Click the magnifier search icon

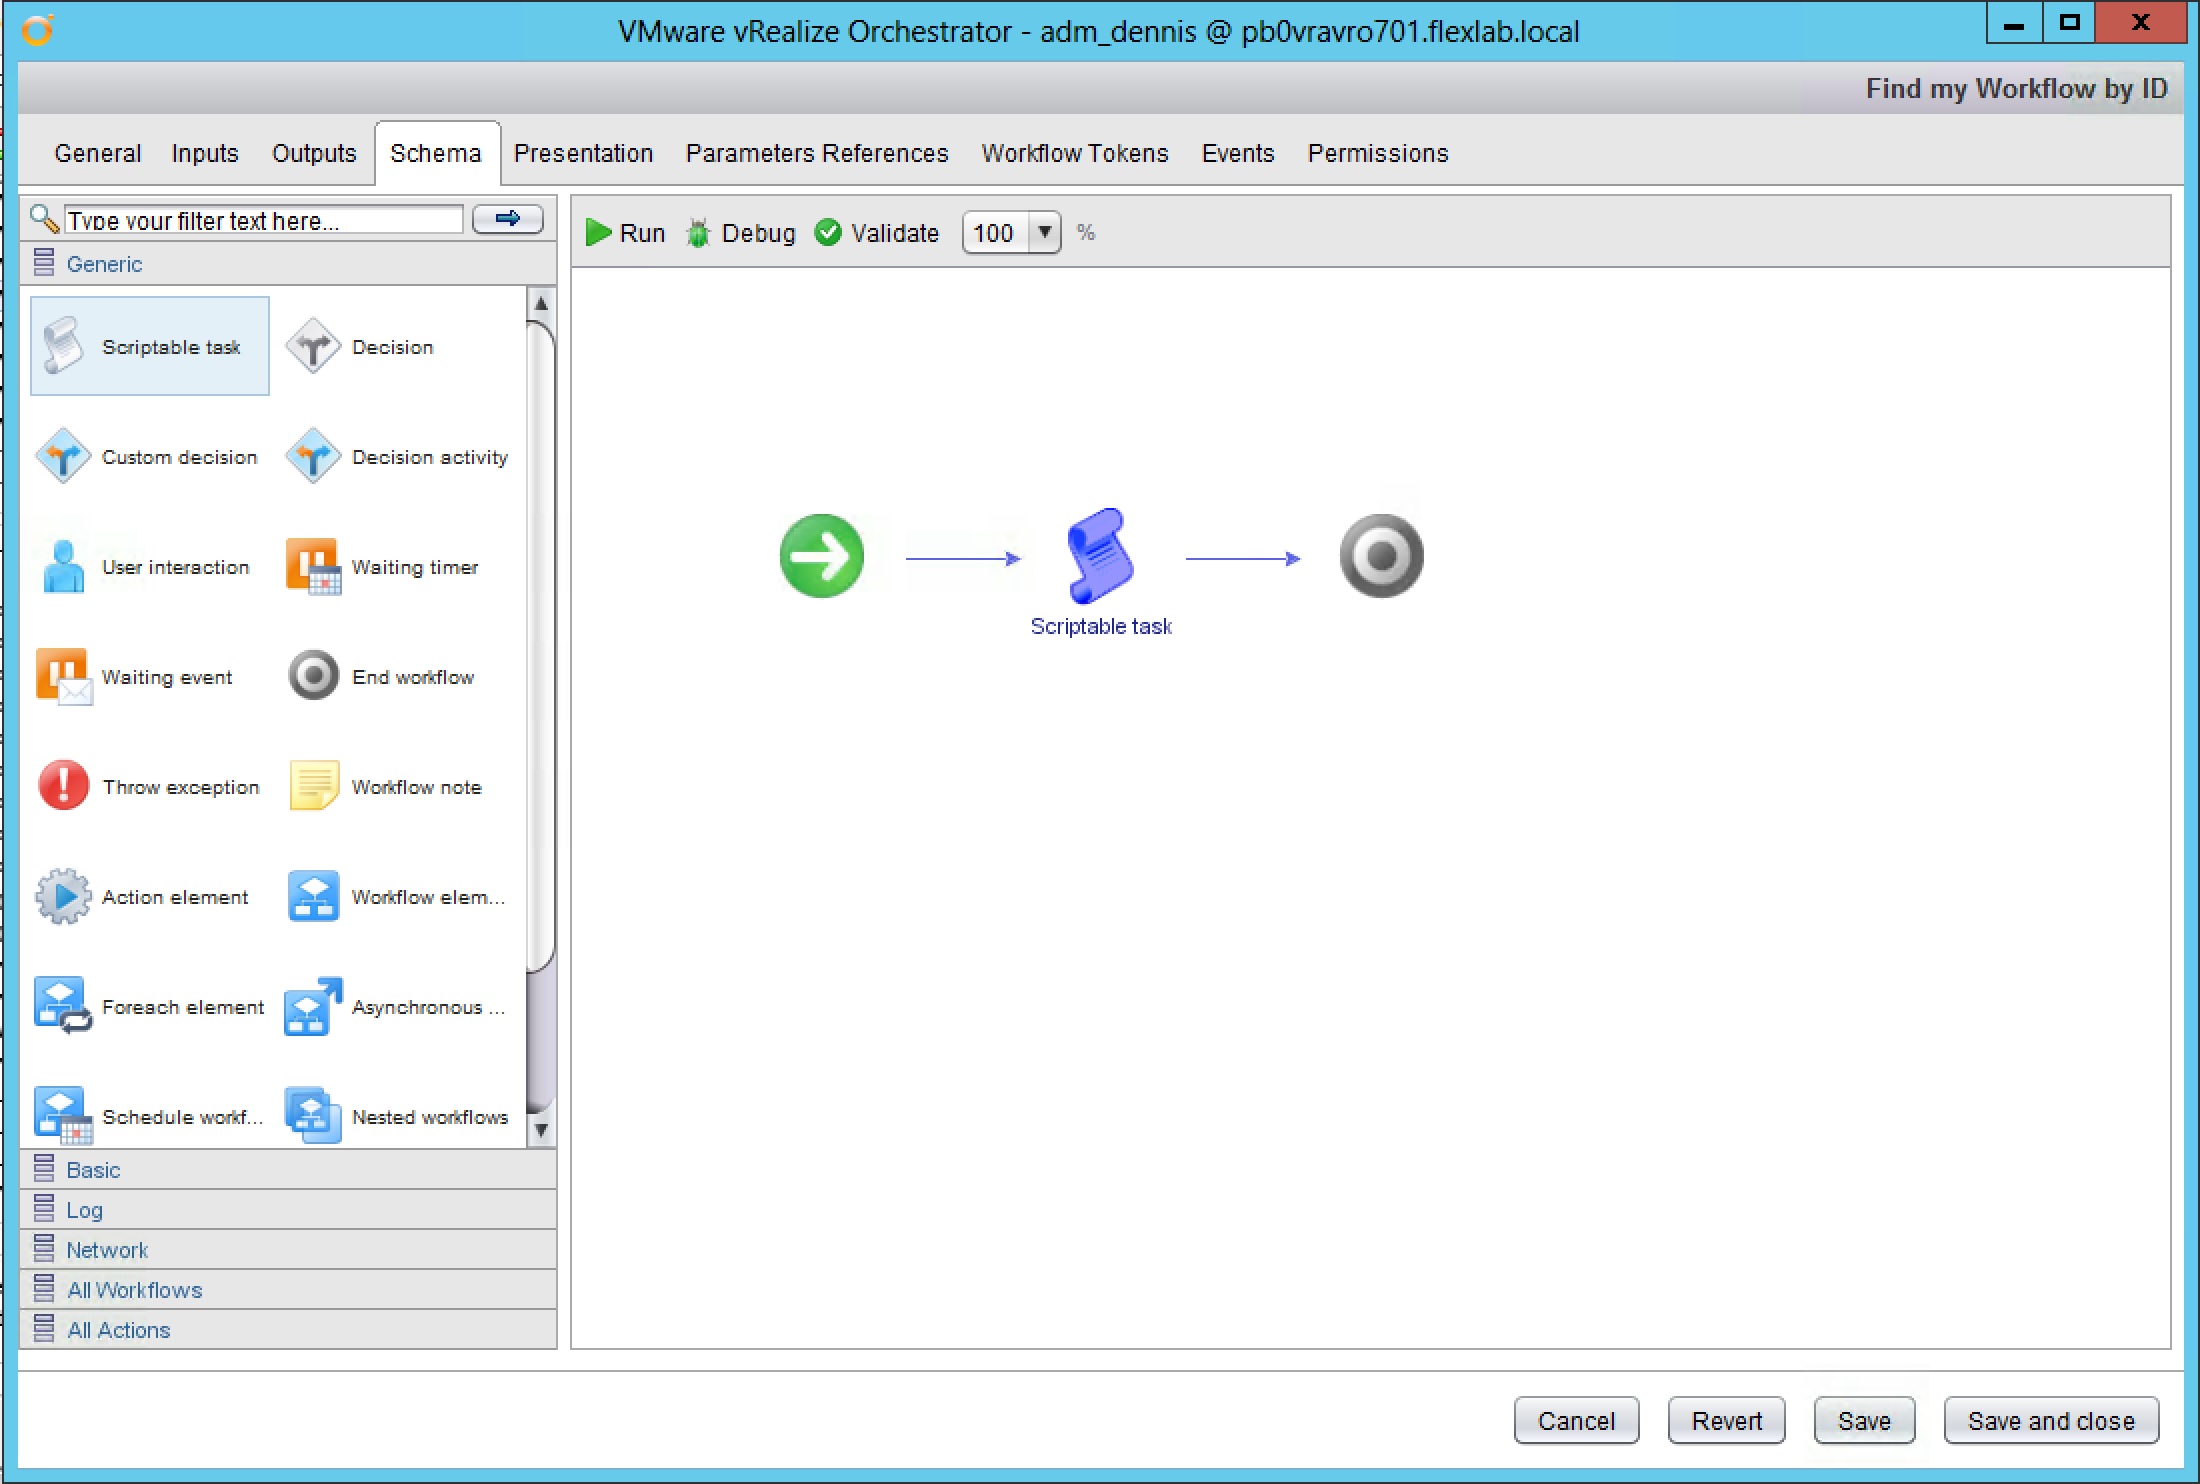pyautogui.click(x=45, y=219)
